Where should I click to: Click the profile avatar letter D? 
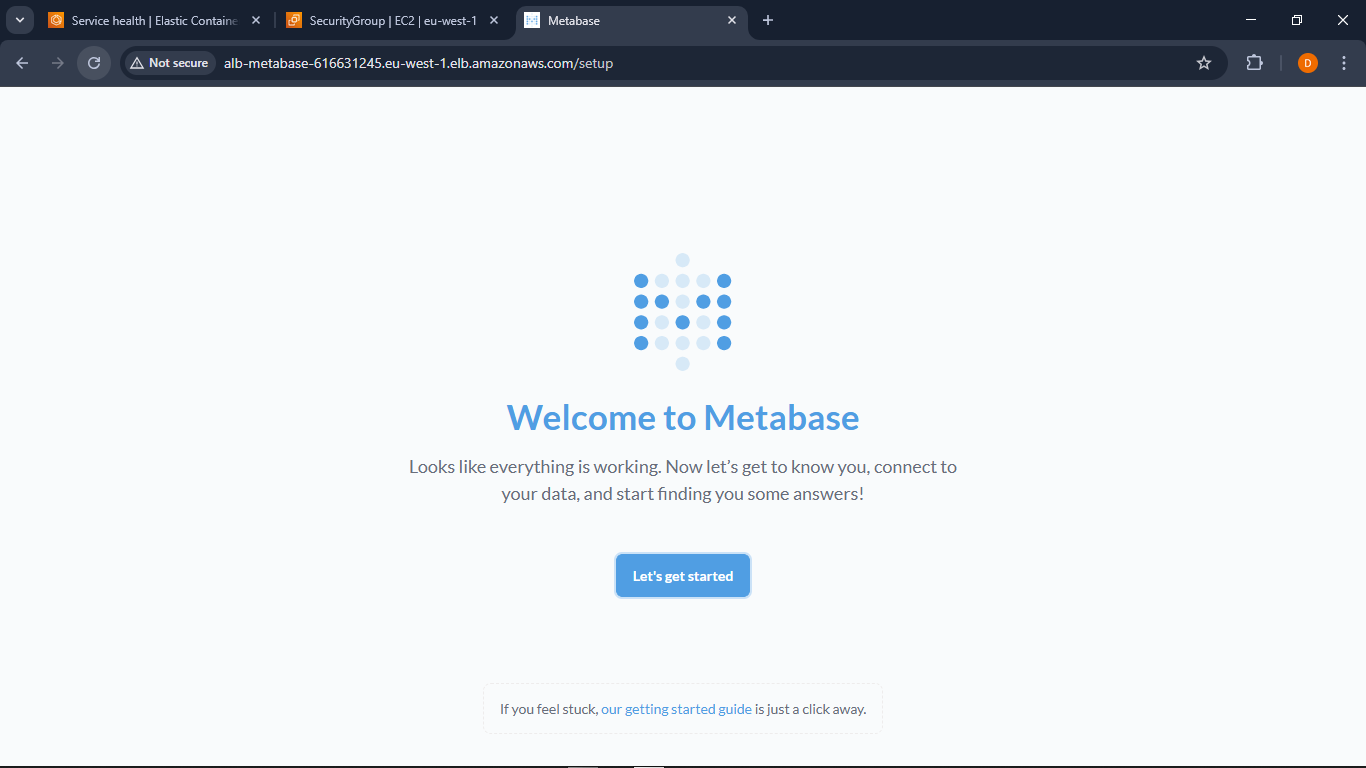1307,62
